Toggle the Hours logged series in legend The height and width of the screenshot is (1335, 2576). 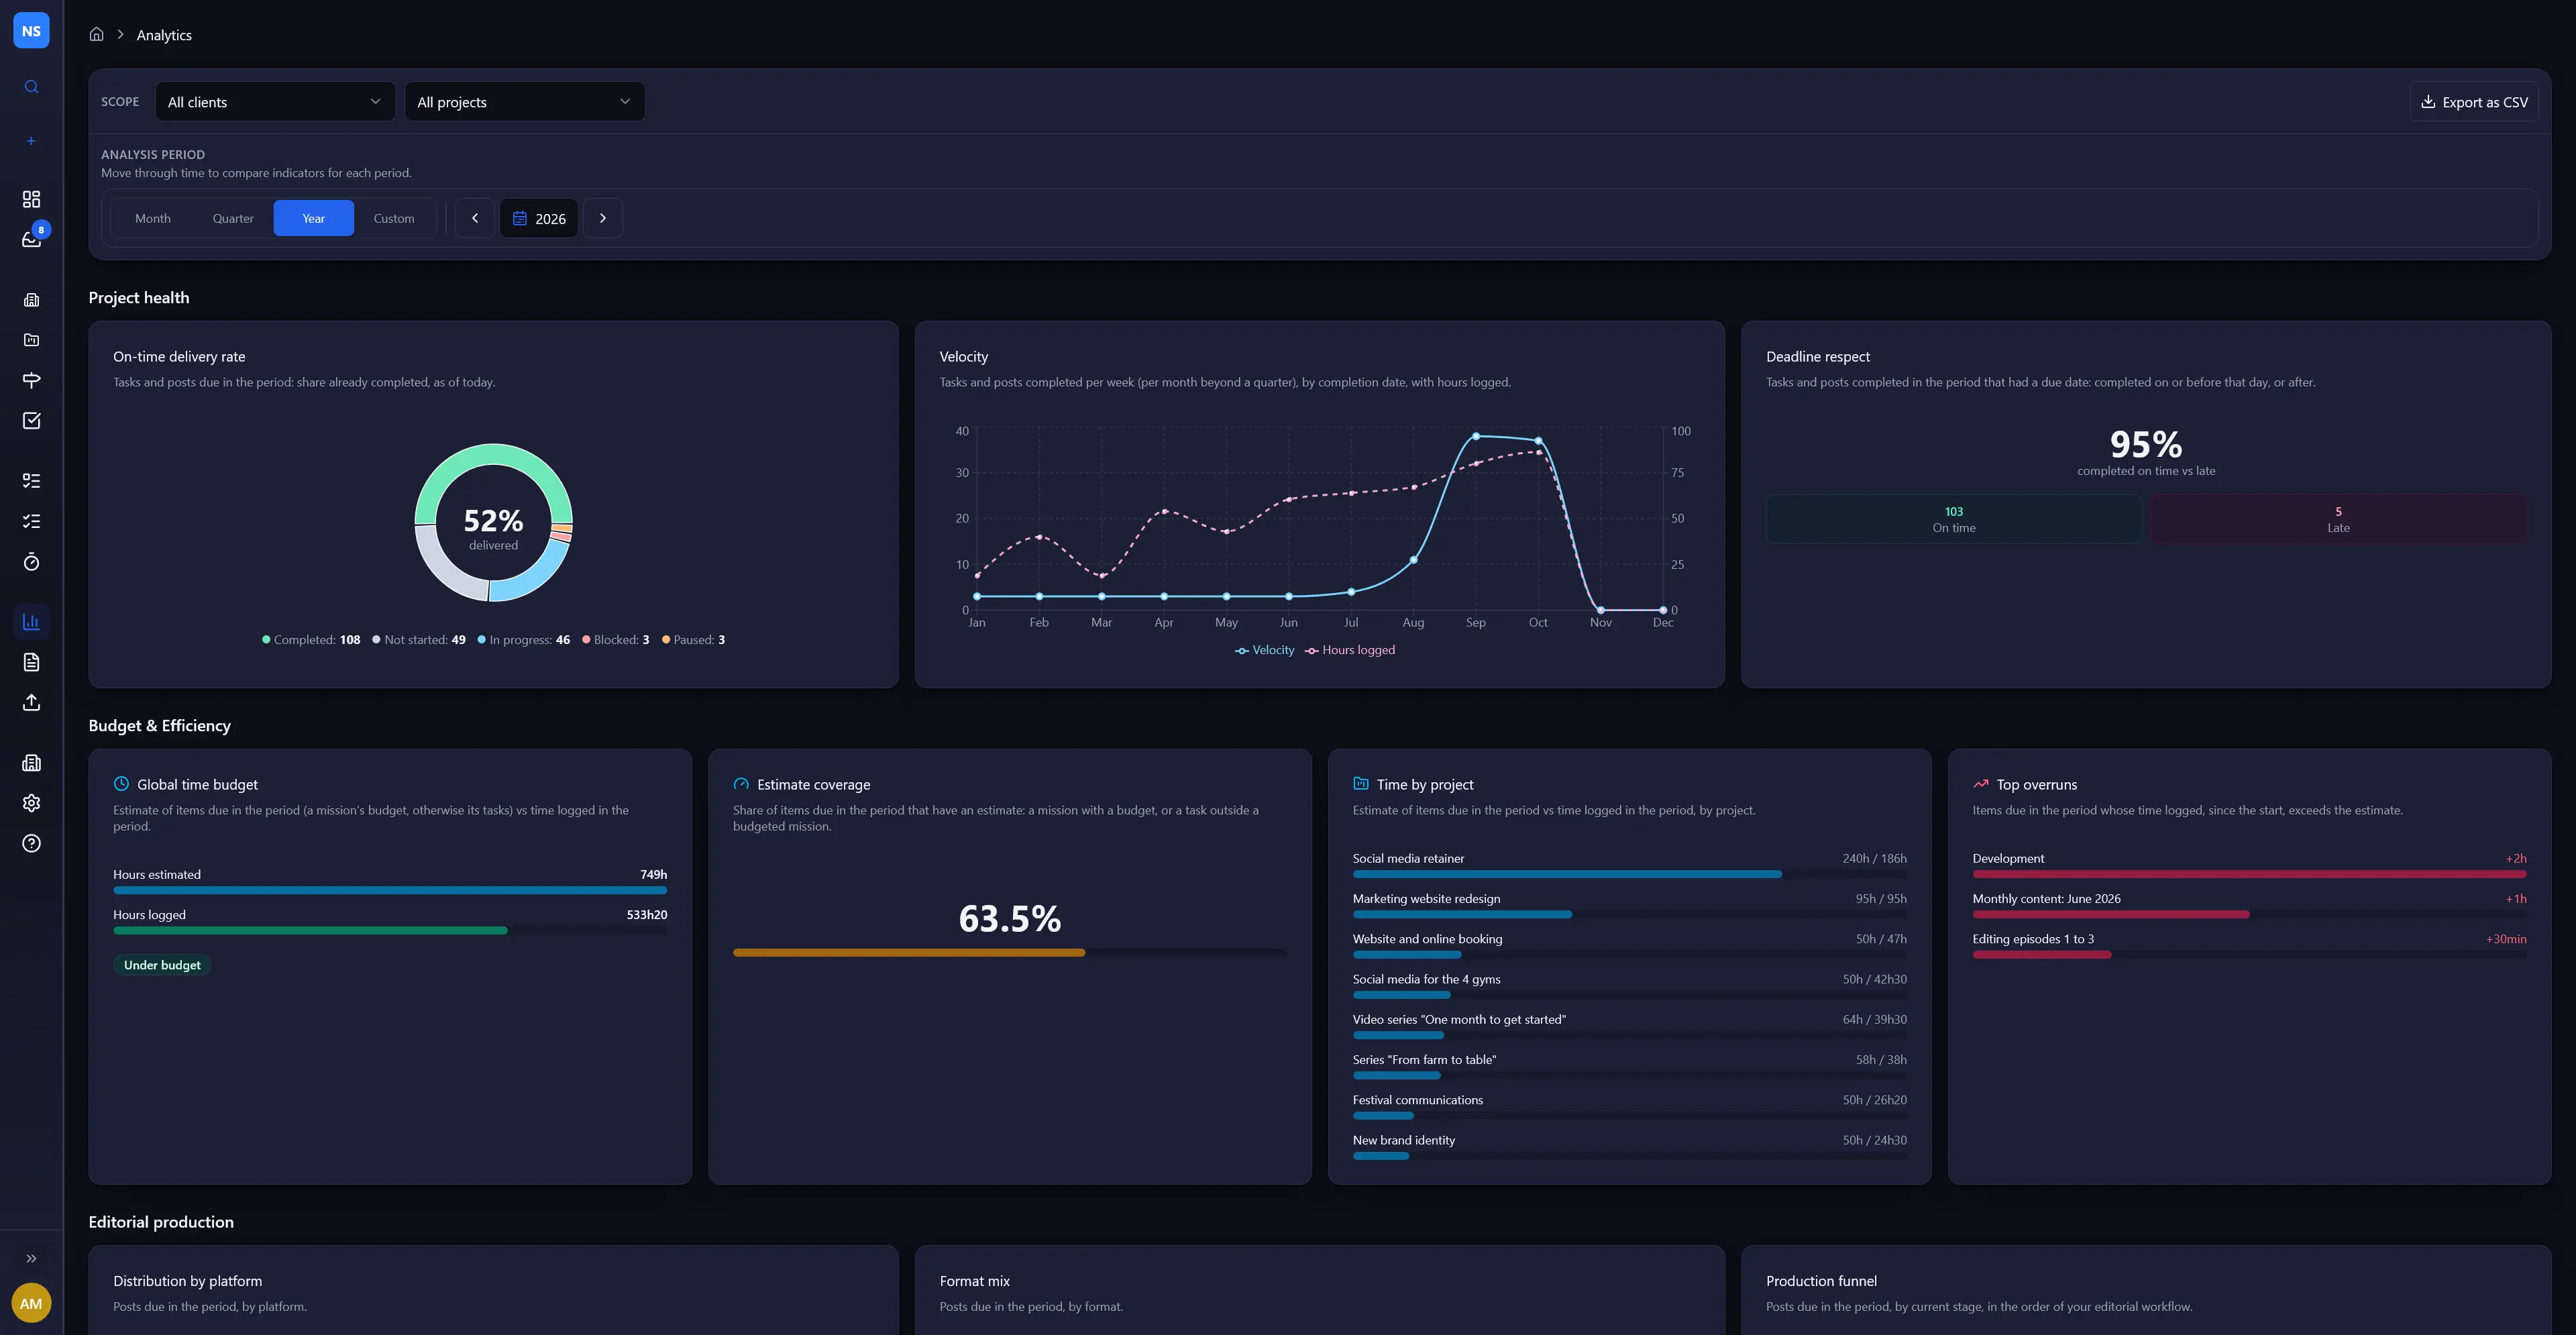(x=1350, y=650)
